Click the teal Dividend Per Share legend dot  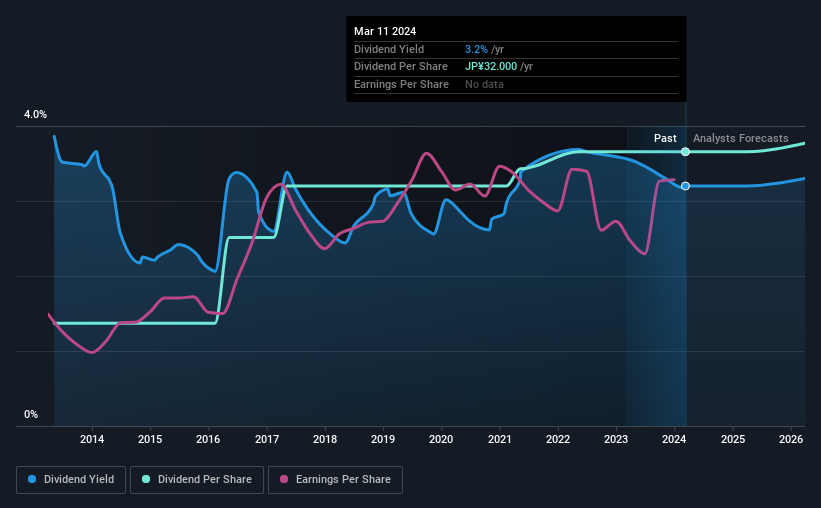pos(146,479)
